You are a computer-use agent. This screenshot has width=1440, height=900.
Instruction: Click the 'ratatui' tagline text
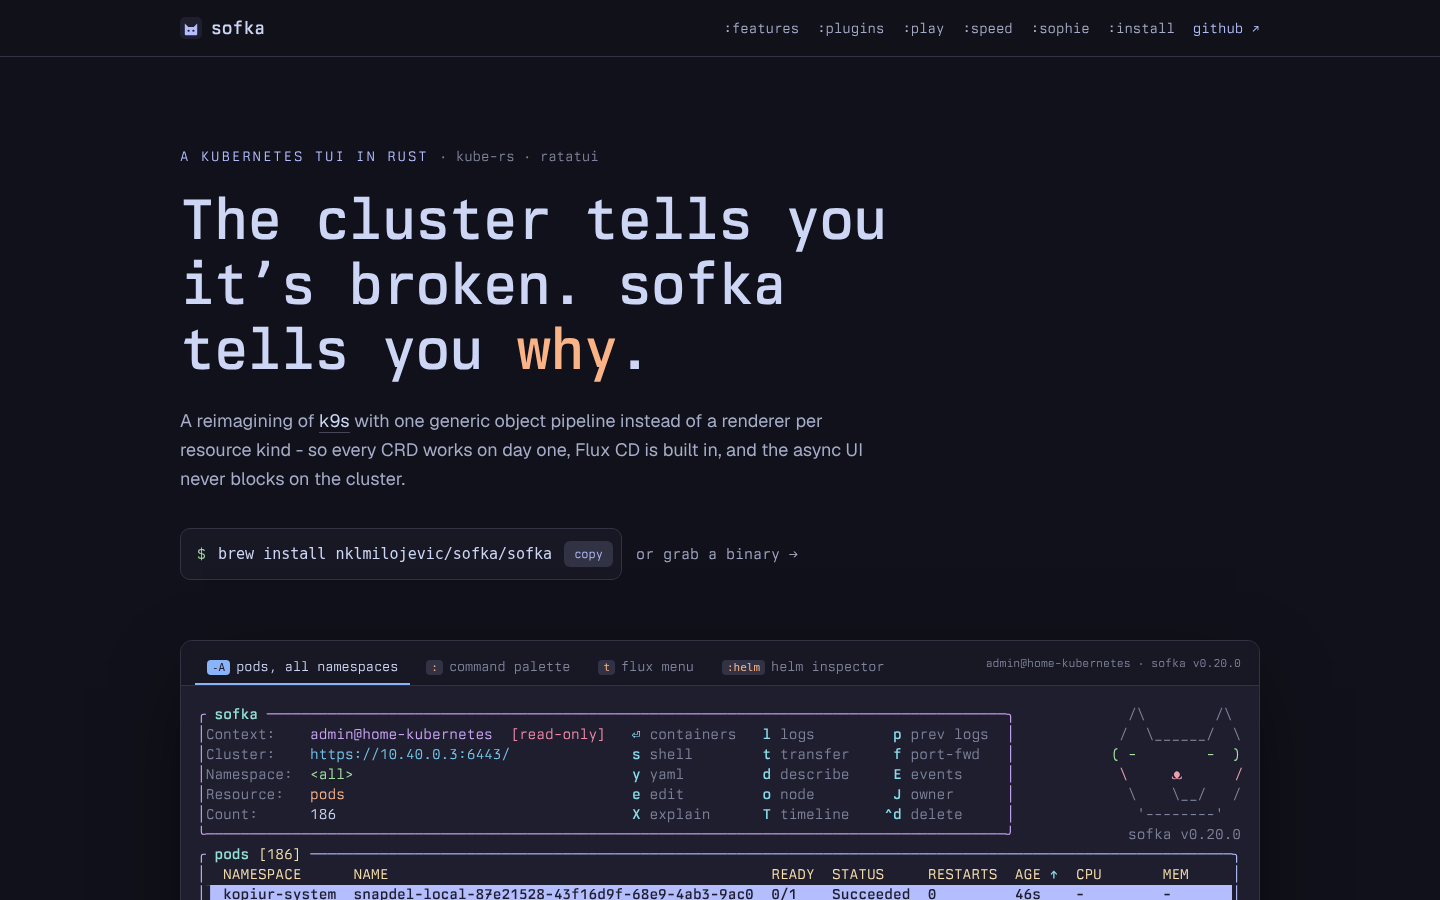tap(569, 156)
